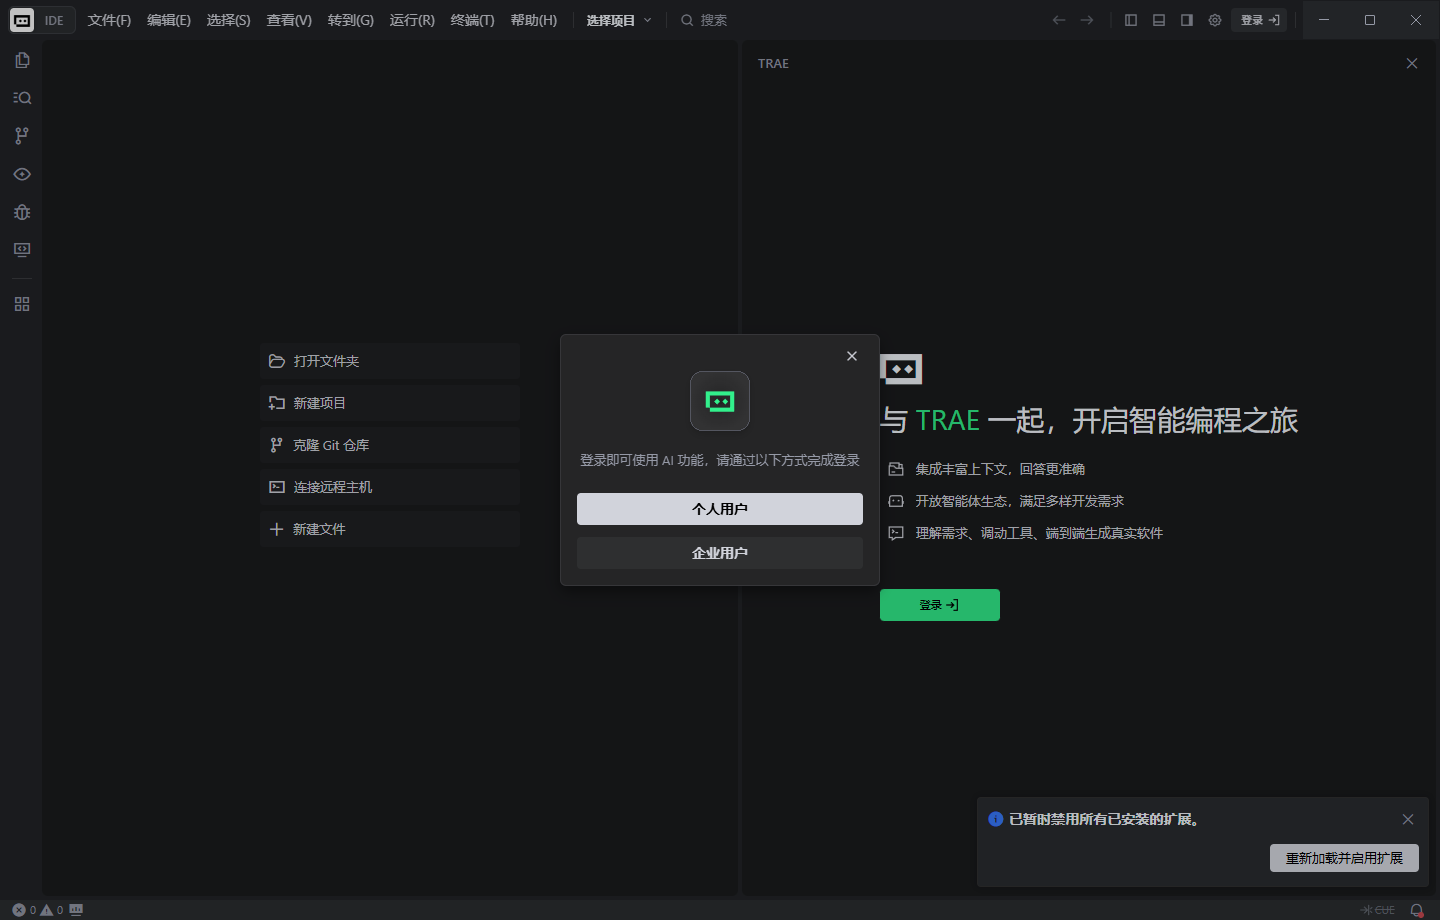Click text 开放智能体生态，满足多样开发需求

(x=1020, y=501)
